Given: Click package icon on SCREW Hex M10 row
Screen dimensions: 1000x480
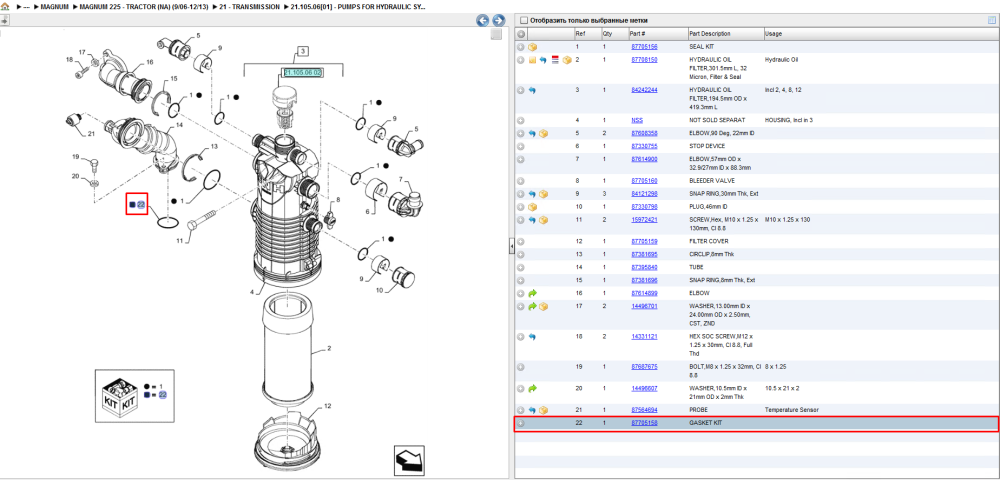Looking at the screenshot, I should click(x=543, y=220).
